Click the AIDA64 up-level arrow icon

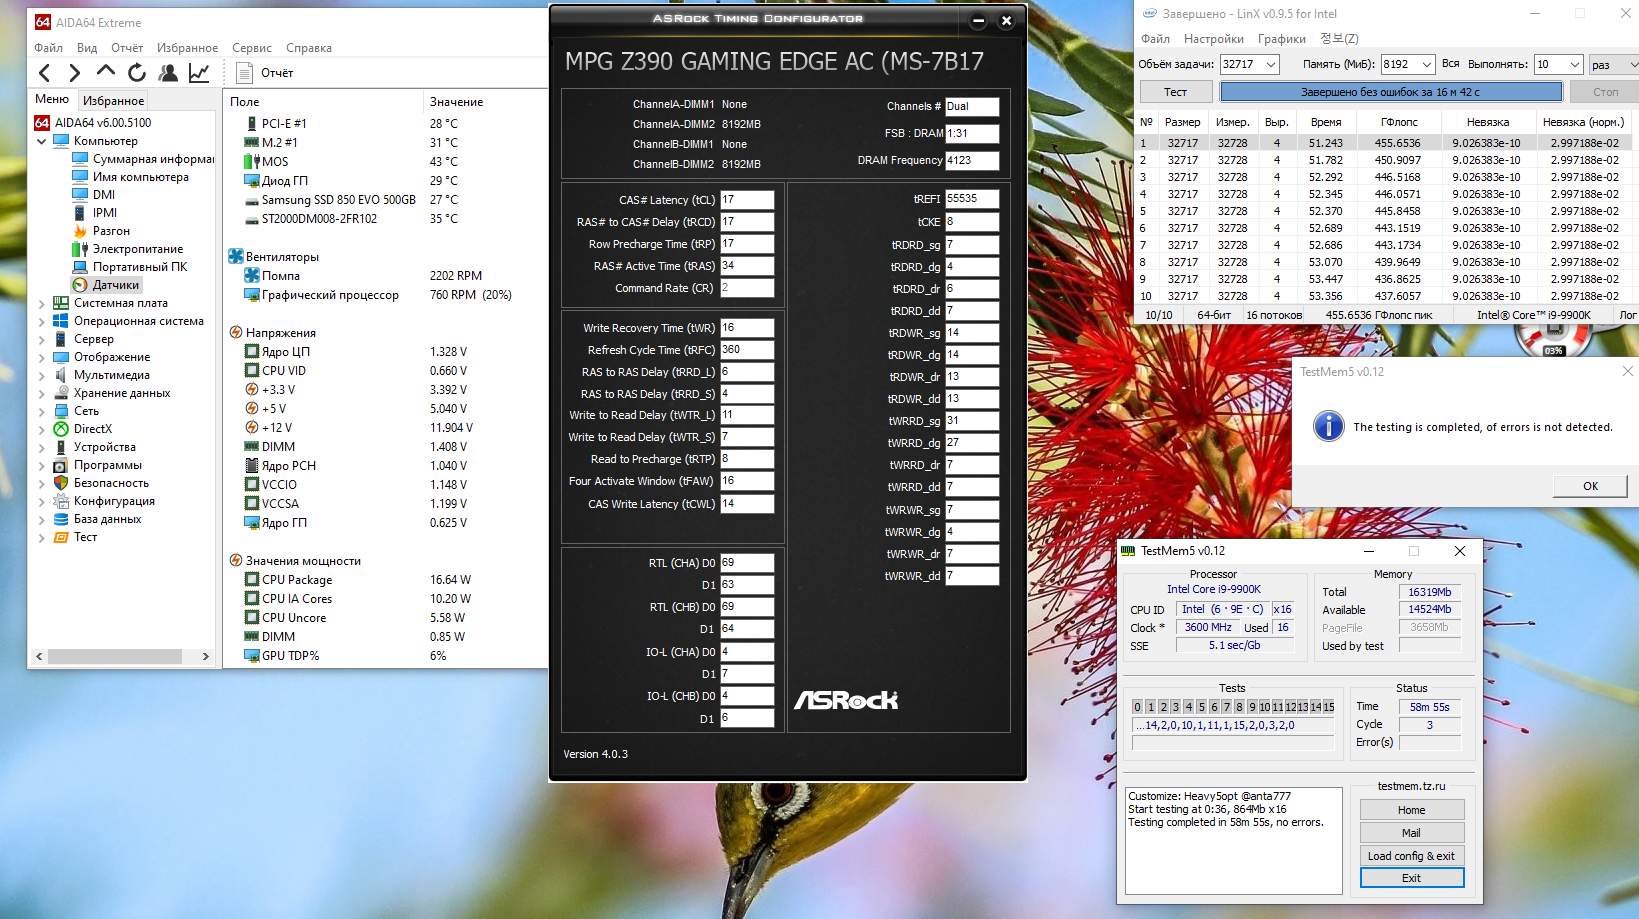tap(105, 72)
